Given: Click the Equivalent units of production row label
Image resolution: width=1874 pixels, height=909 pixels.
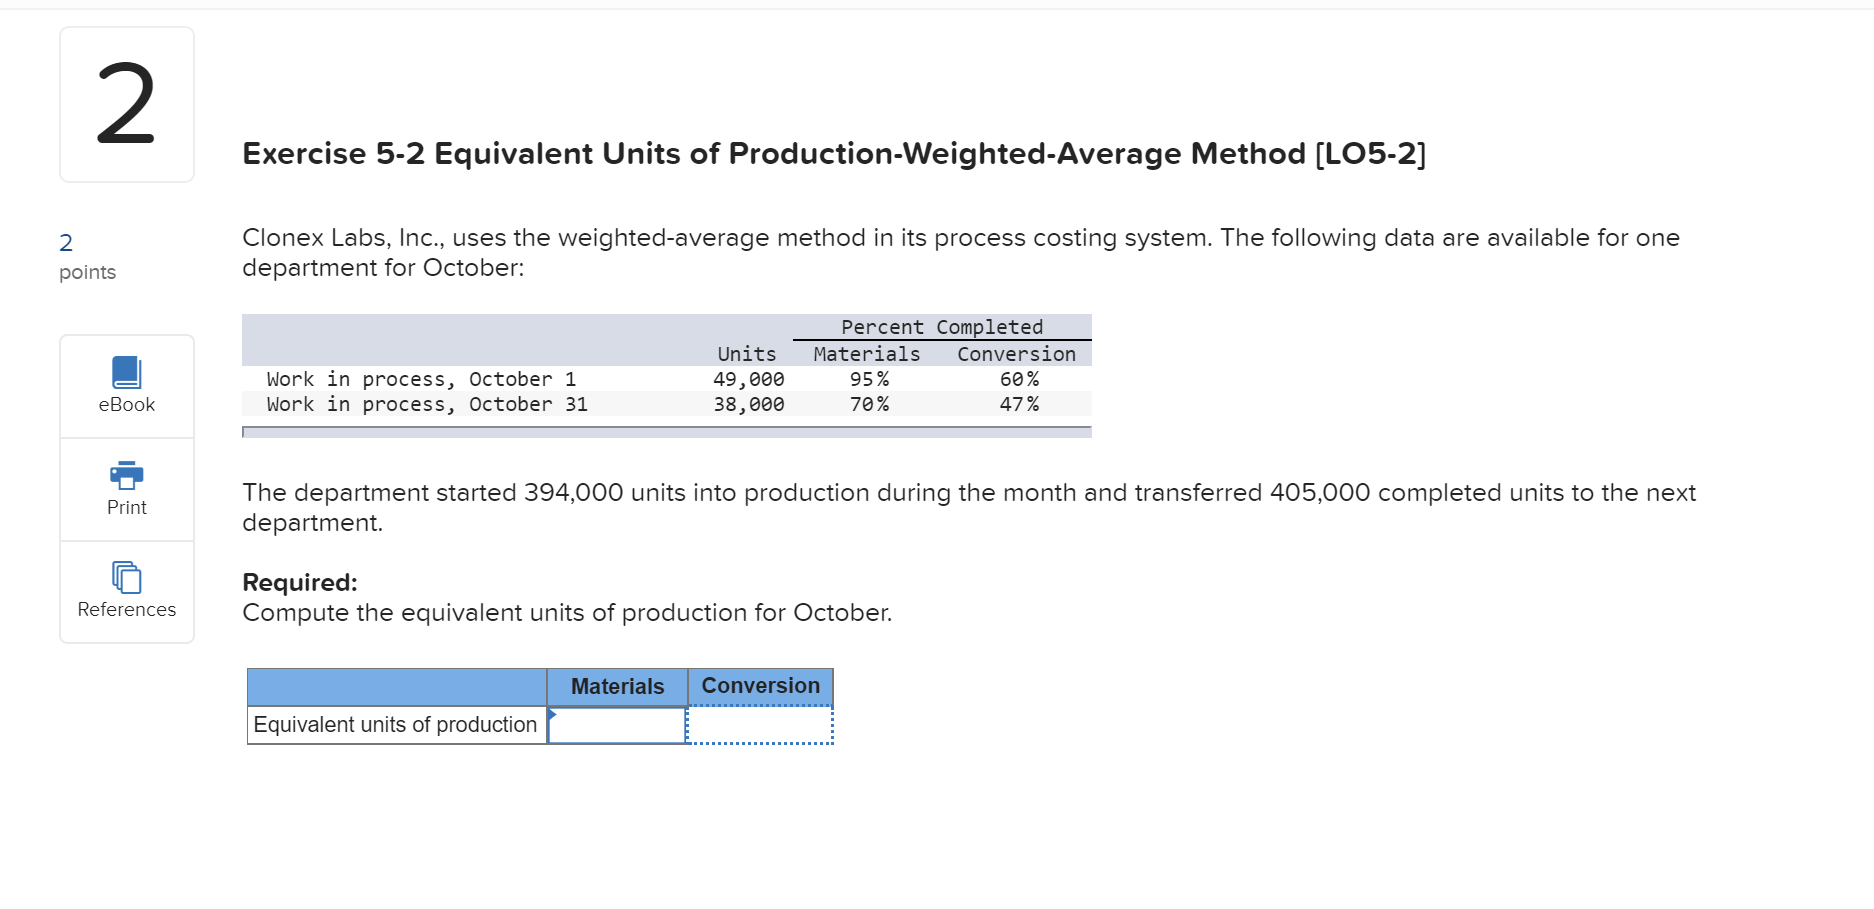Looking at the screenshot, I should pyautogui.click(x=395, y=725).
